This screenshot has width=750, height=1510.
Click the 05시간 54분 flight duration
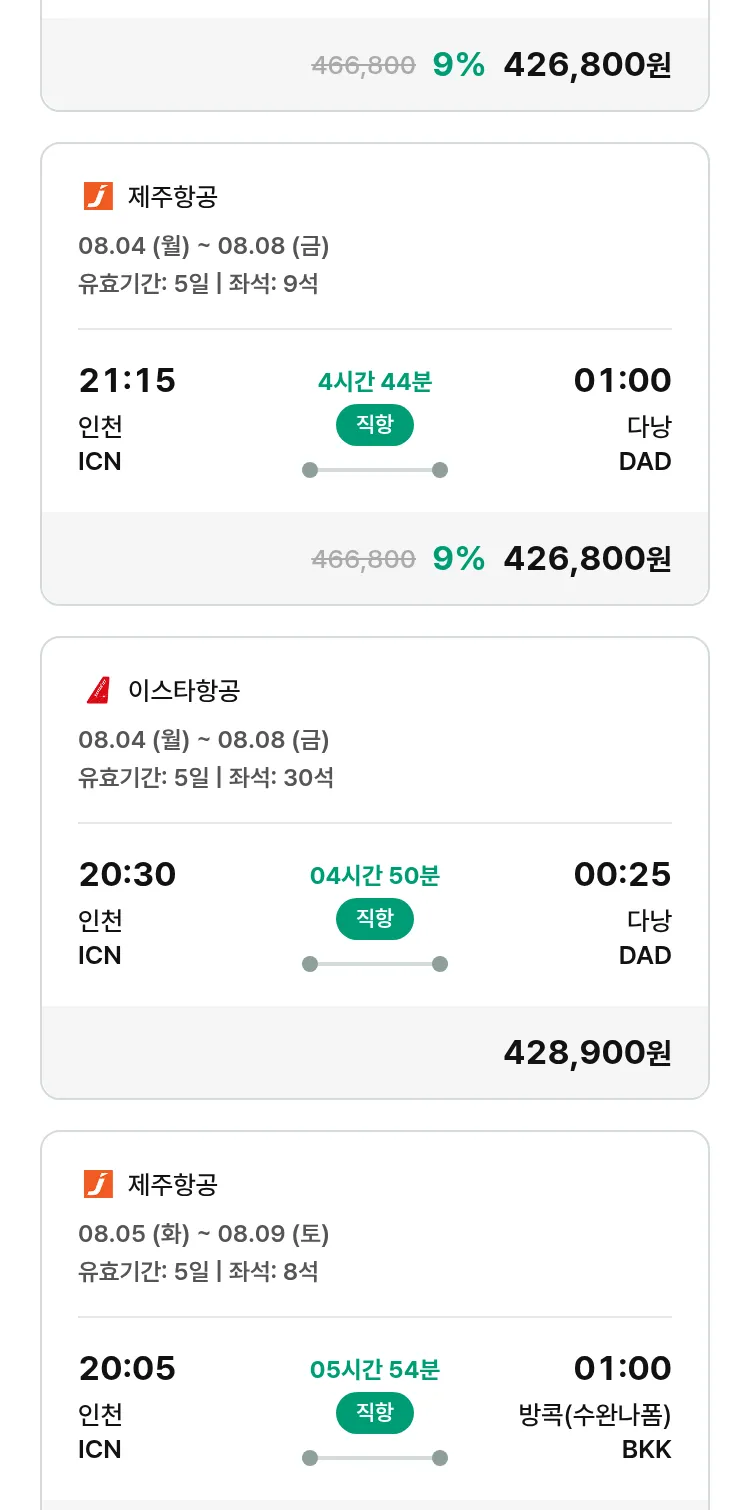(x=374, y=1369)
